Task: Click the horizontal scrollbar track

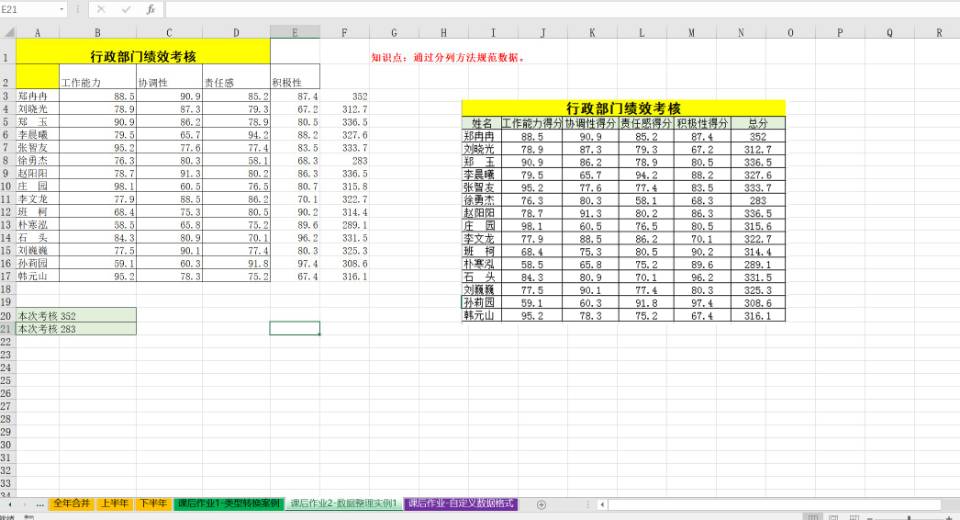Action: (774, 504)
